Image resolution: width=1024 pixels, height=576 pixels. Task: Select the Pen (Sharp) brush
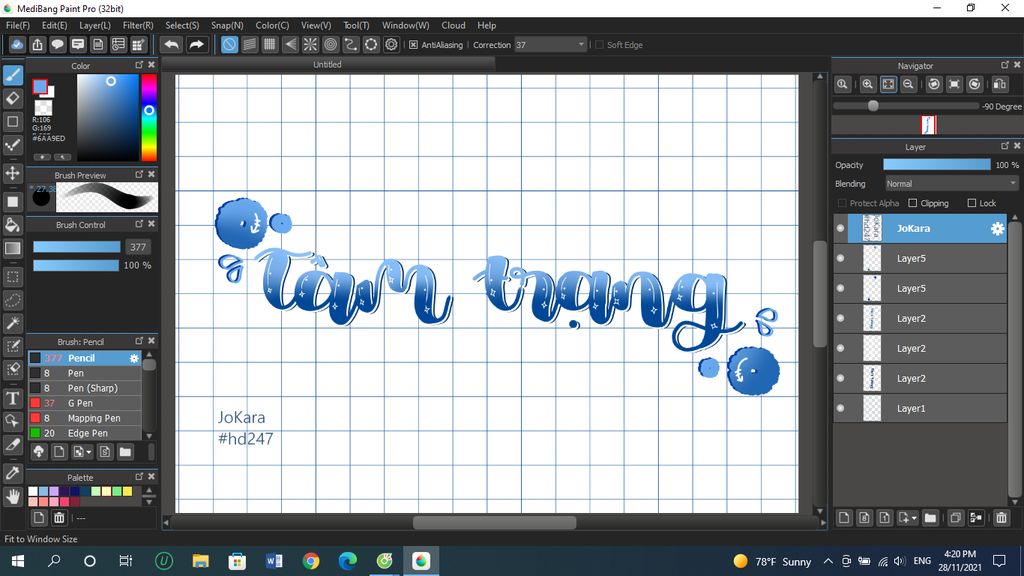(x=84, y=388)
